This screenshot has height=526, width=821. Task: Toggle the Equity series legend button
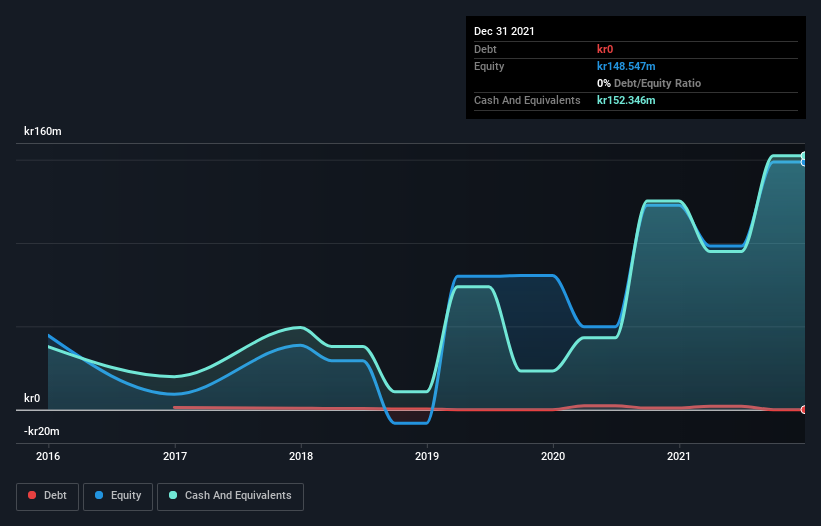click(x=118, y=496)
